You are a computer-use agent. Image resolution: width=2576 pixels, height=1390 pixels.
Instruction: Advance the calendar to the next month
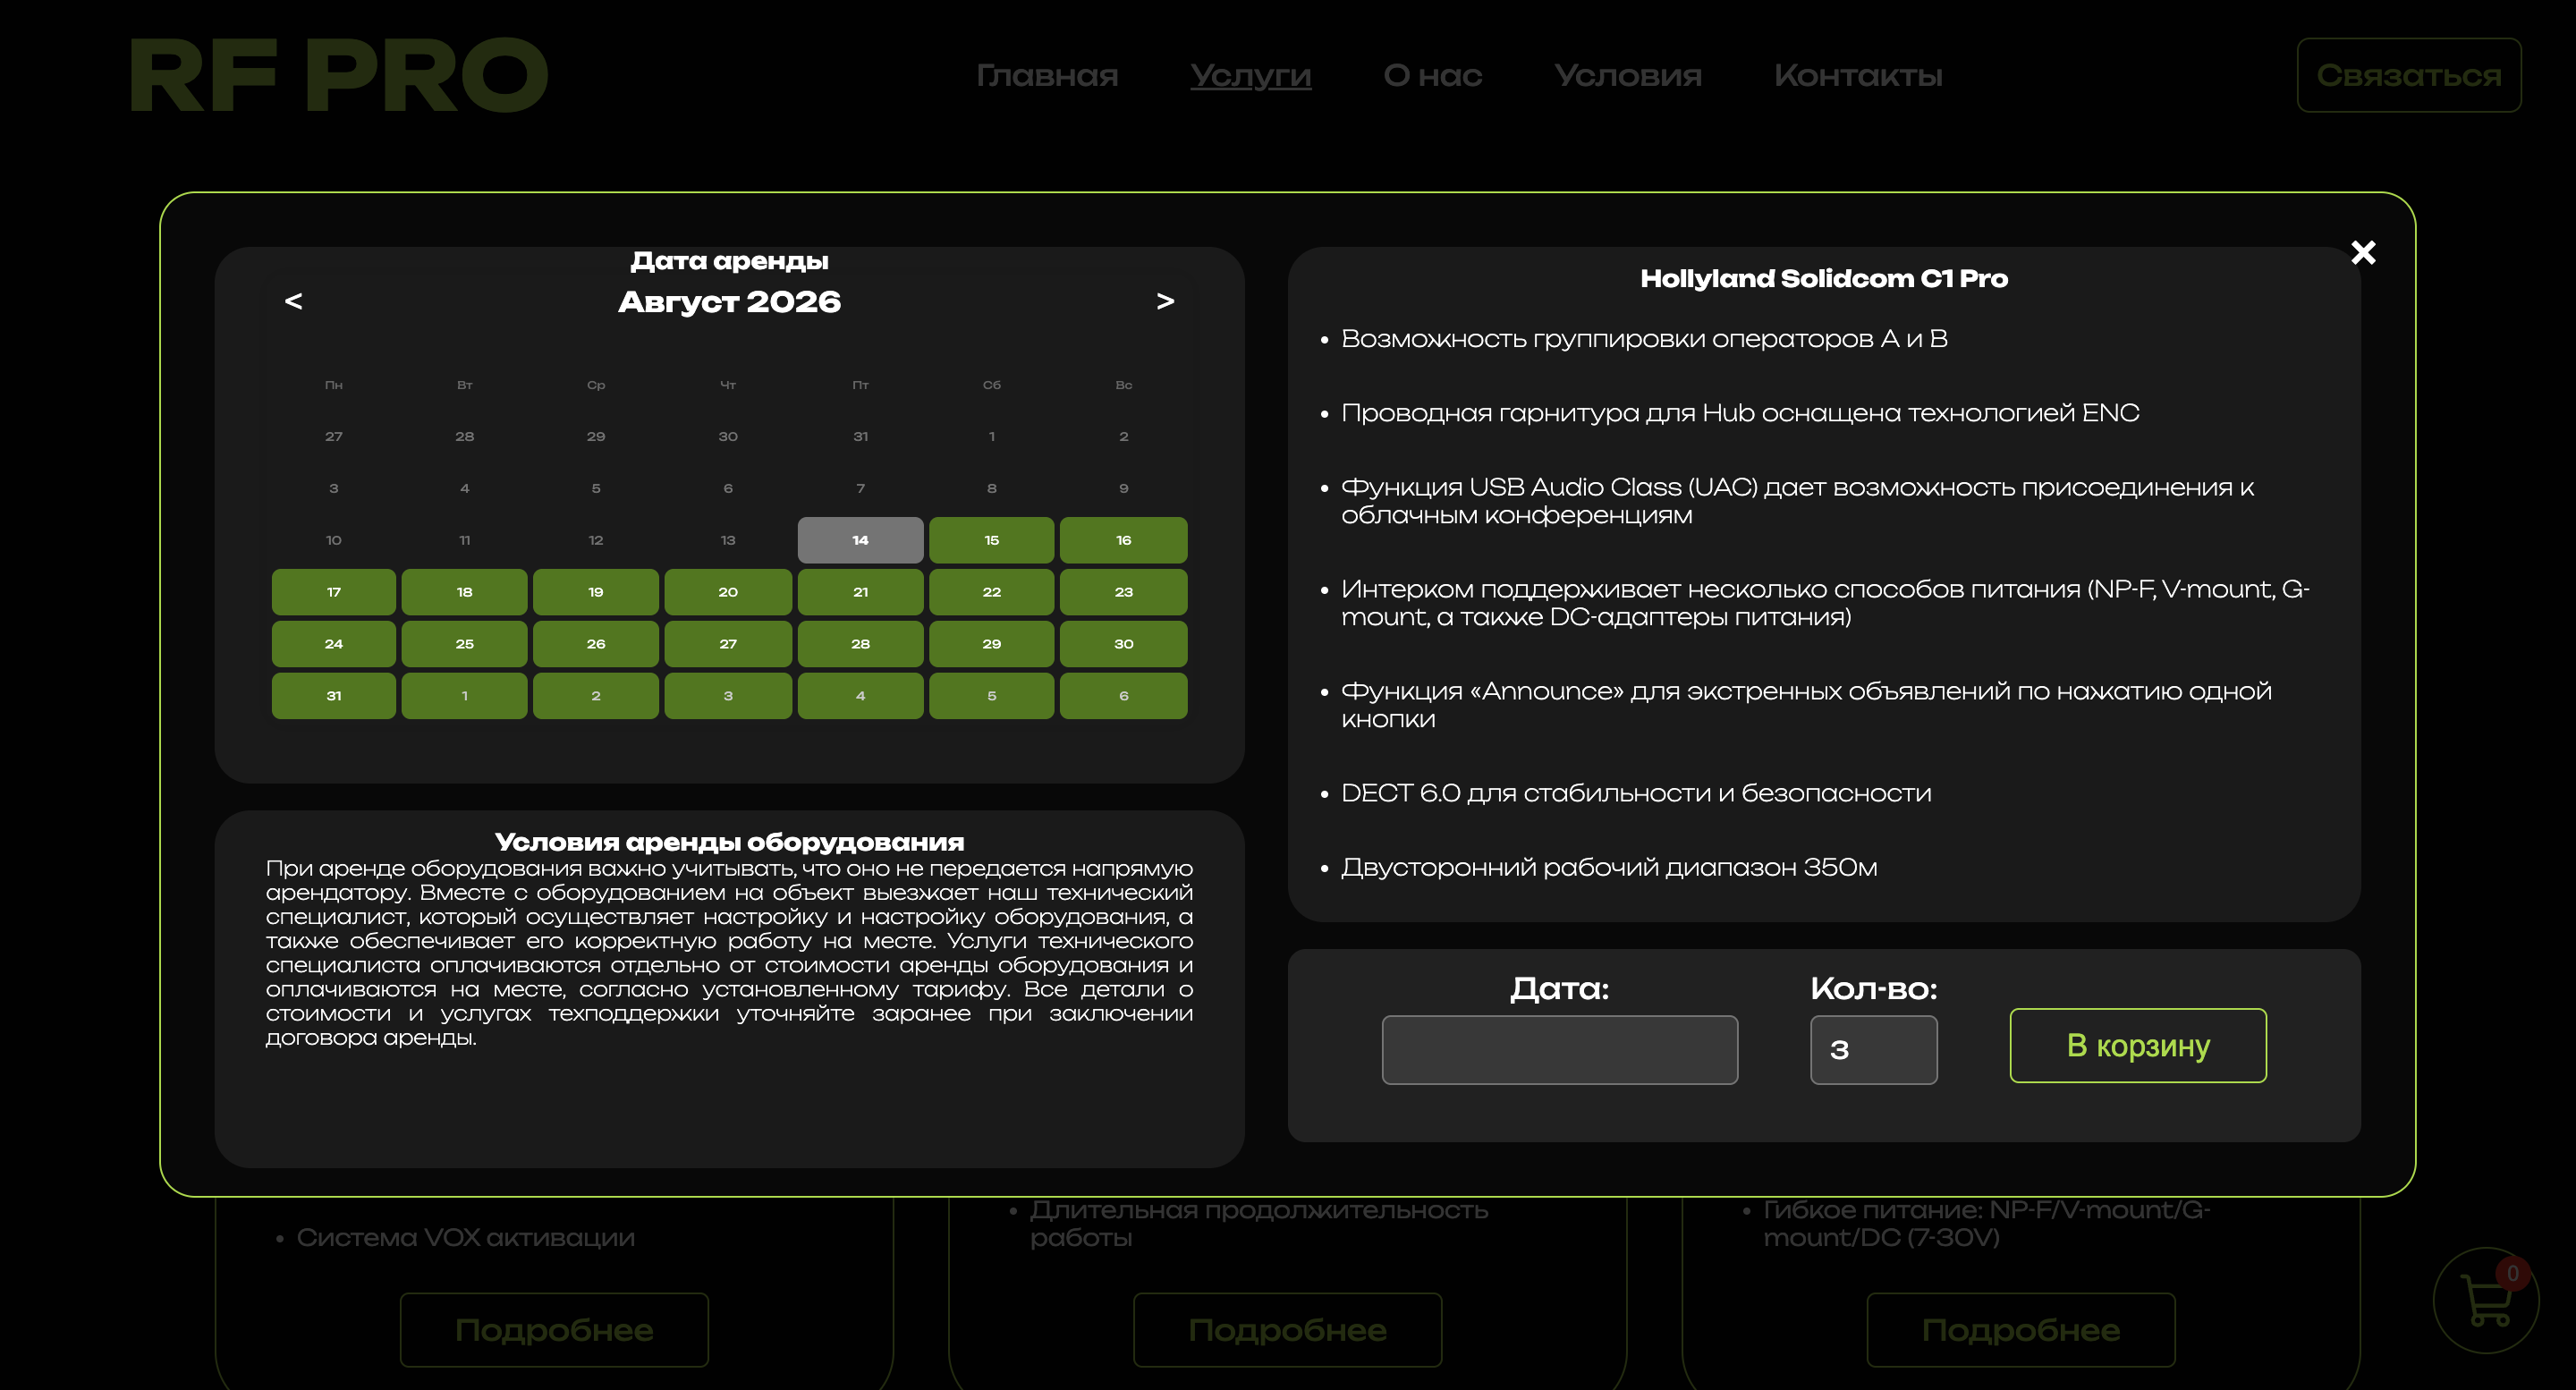1165,301
